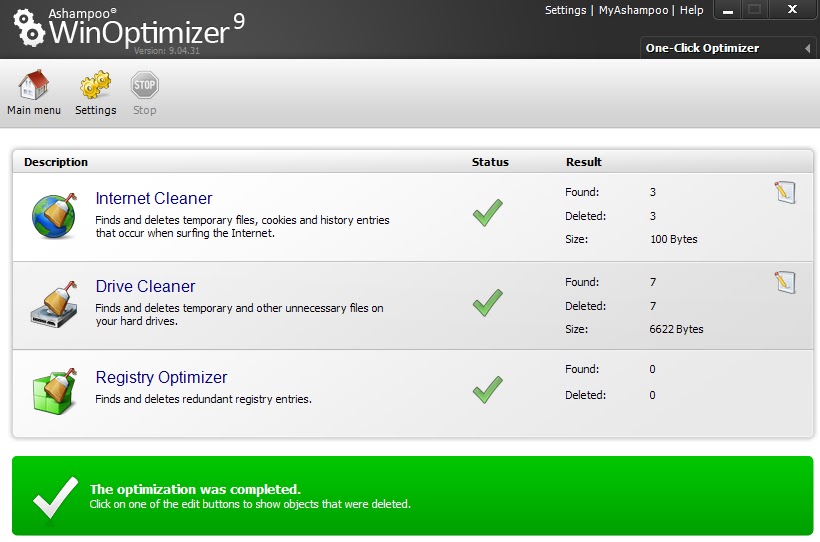
Task: Open the Drive Cleaner edit notepad icon
Action: coord(785,282)
